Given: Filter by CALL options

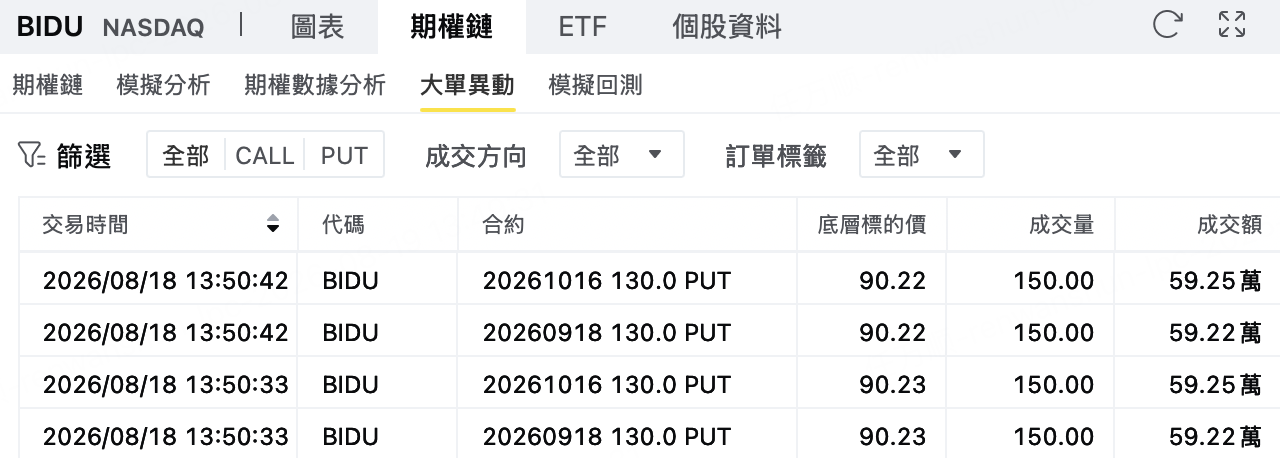Looking at the screenshot, I should 265,155.
